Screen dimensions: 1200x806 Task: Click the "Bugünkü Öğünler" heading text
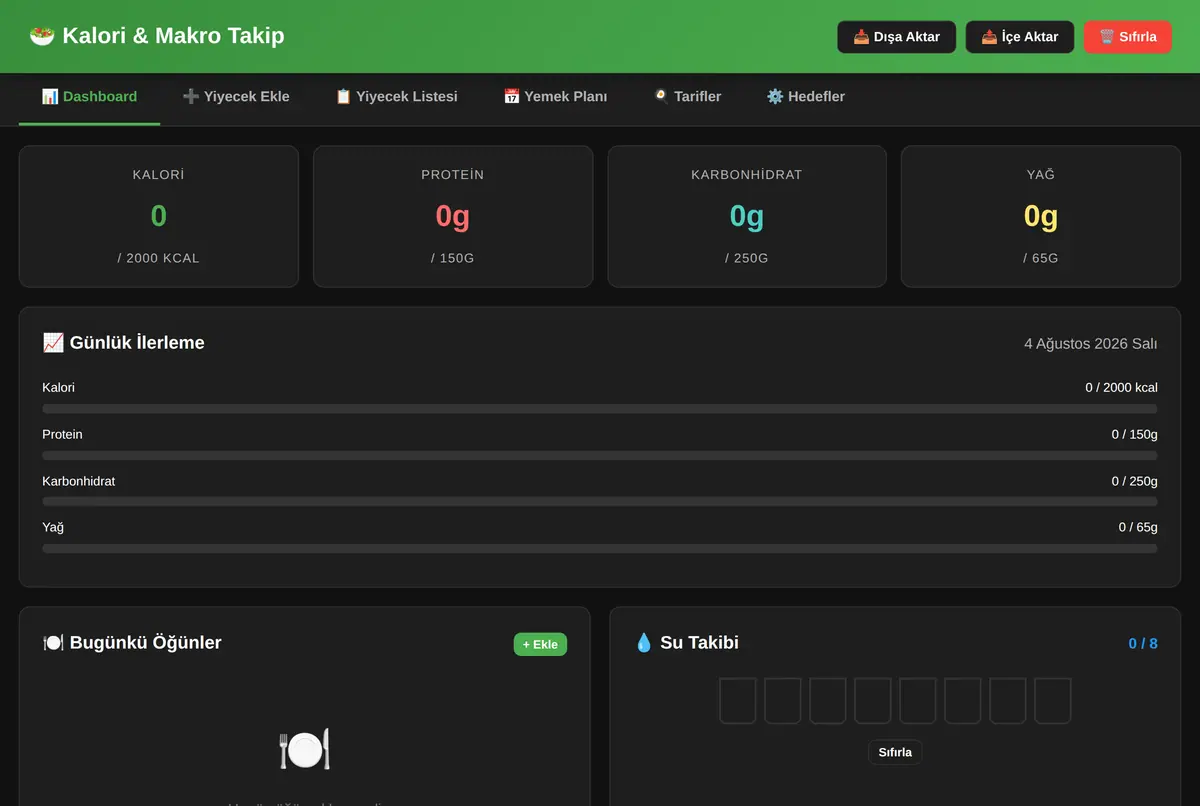[x=146, y=643]
